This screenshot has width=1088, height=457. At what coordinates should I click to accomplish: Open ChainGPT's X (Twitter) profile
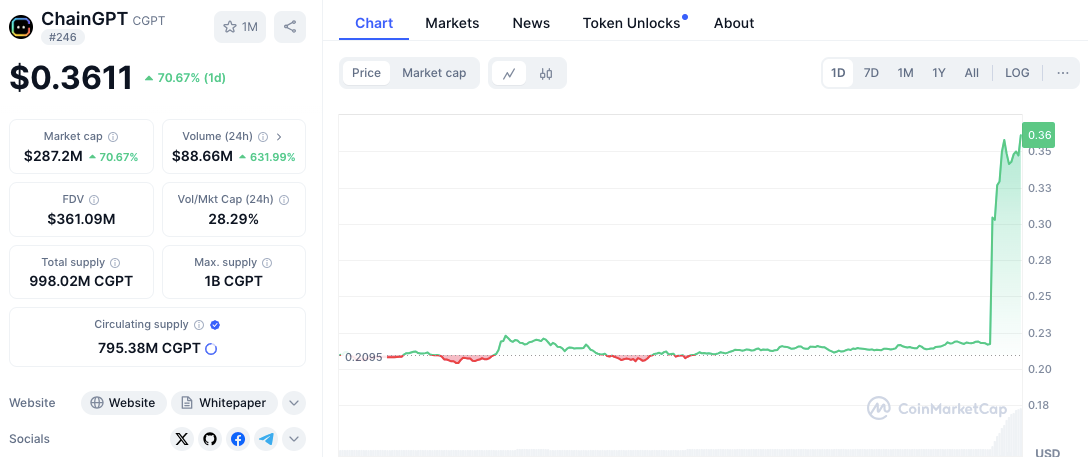(x=181, y=439)
